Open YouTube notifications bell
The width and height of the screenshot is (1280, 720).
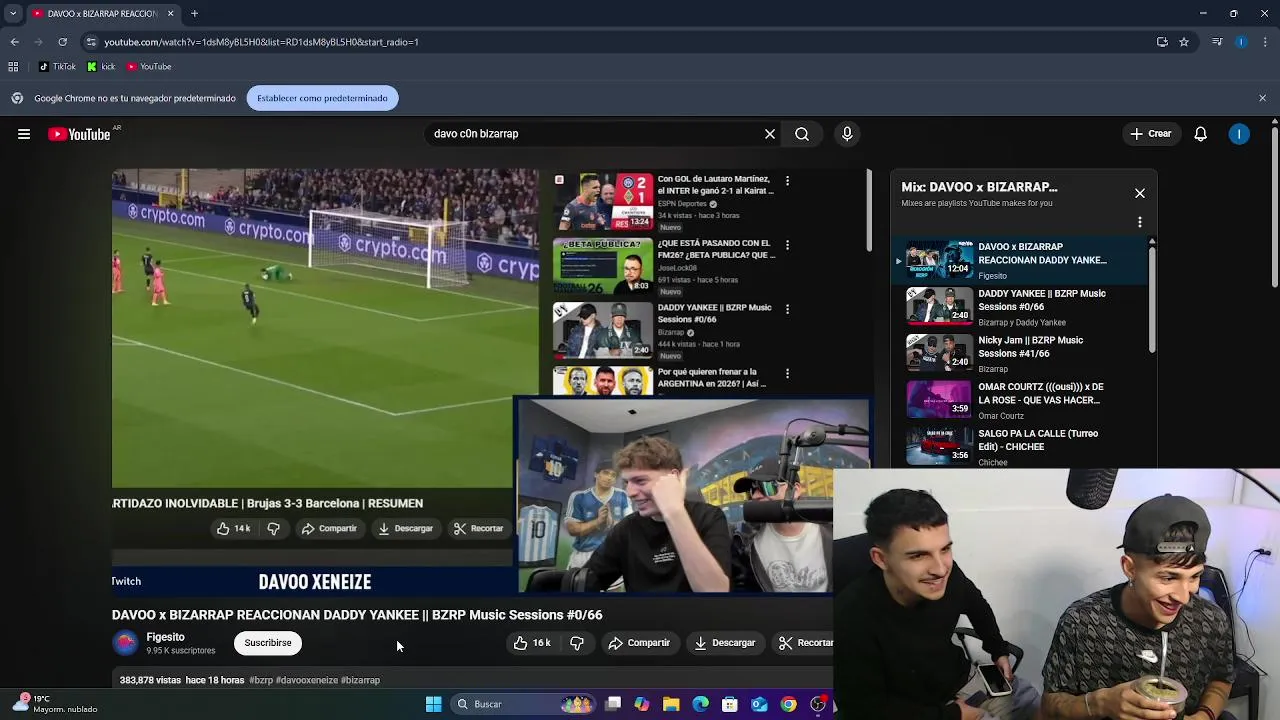[1201, 134]
